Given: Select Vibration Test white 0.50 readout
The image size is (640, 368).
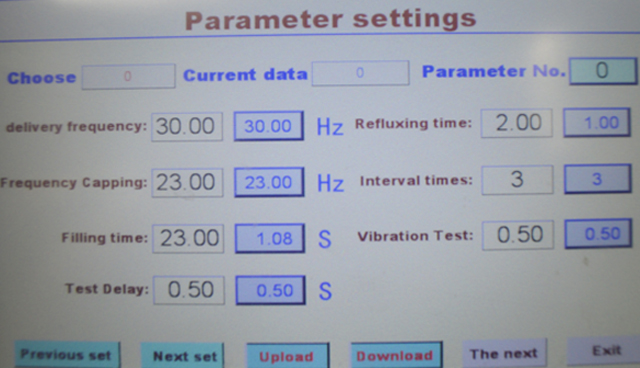Looking at the screenshot, I should tap(518, 235).
